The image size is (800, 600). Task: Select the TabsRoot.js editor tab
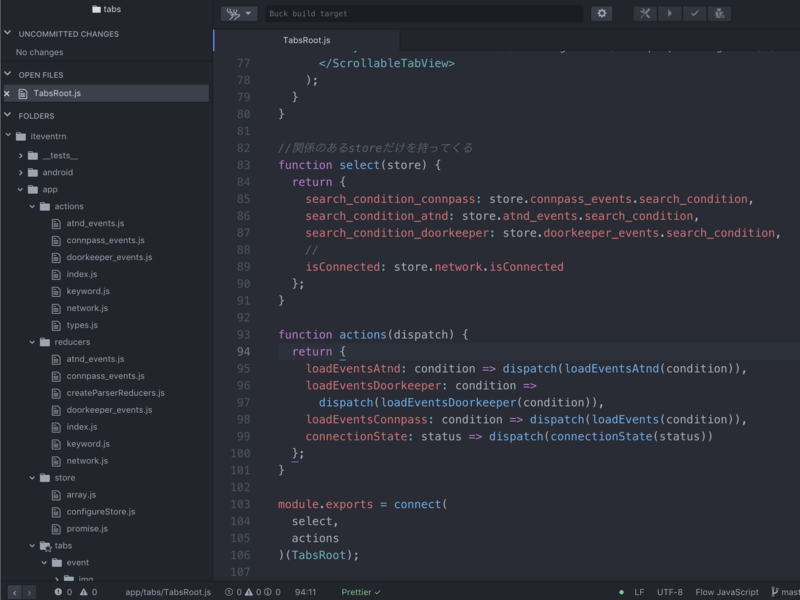point(306,41)
